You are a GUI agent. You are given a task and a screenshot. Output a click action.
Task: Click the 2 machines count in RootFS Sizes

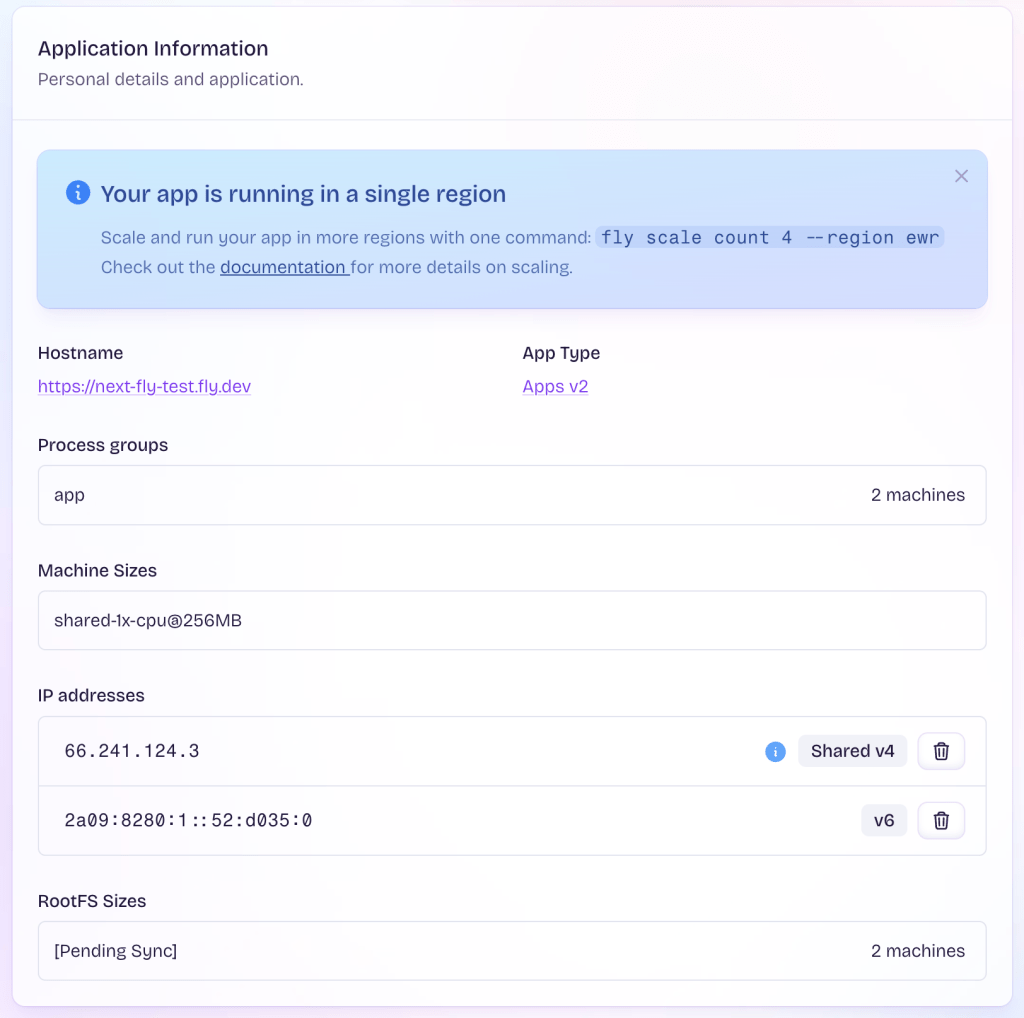pyautogui.click(x=917, y=951)
